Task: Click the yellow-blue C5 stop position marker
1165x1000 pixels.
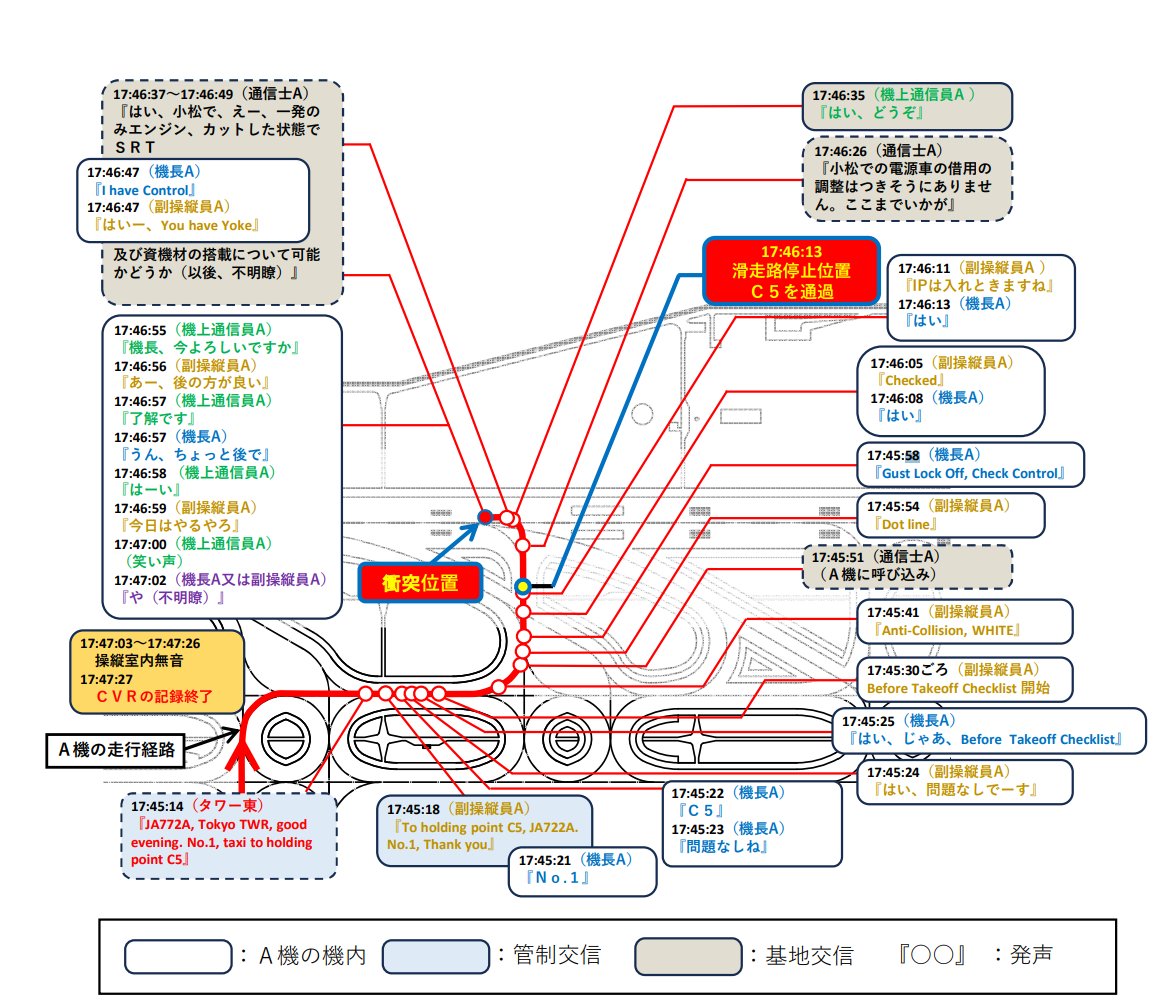Action: [523, 587]
